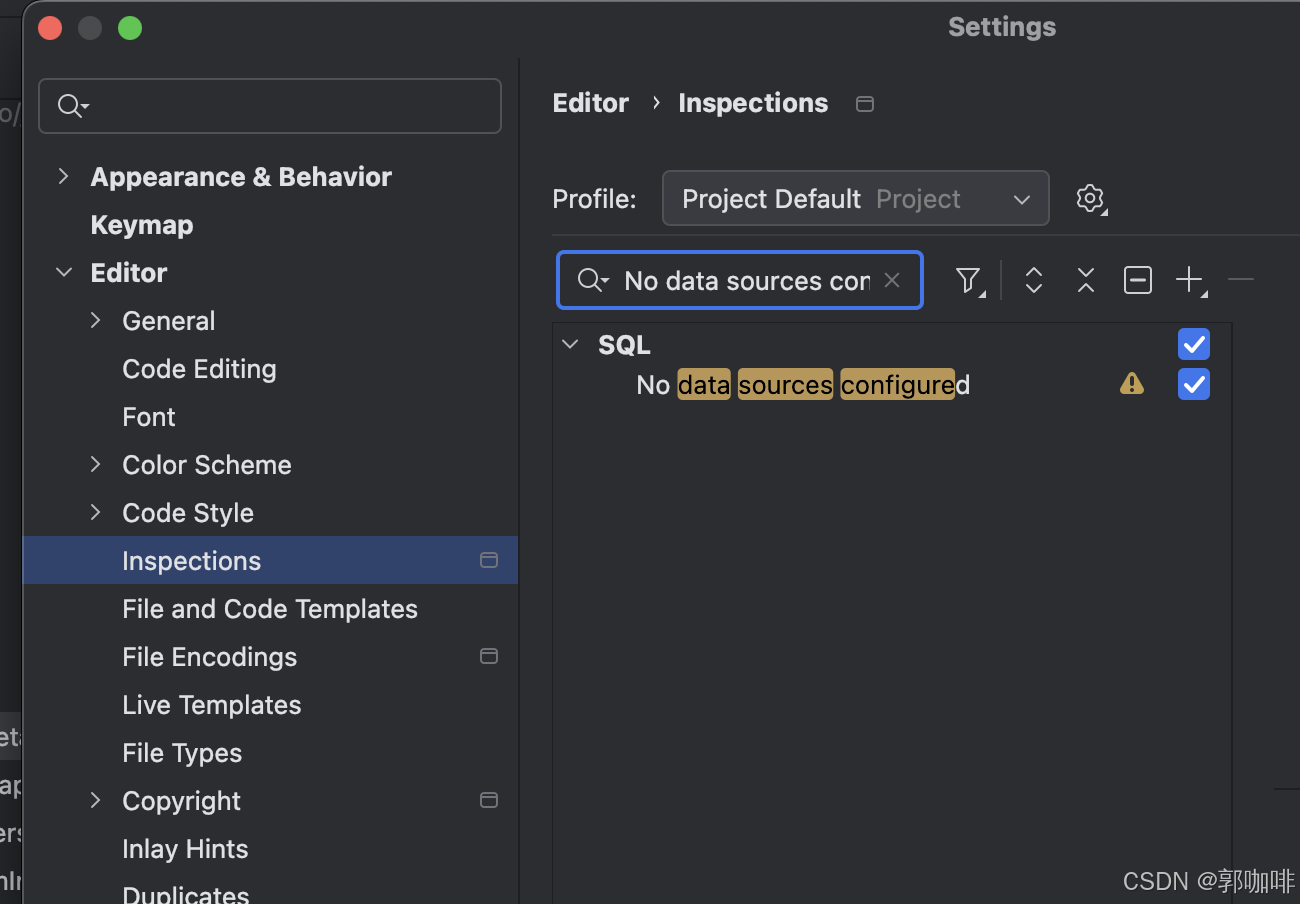The width and height of the screenshot is (1300, 904).
Task: Click the project-level marker beside Inspections breadcrumb
Action: [x=865, y=104]
